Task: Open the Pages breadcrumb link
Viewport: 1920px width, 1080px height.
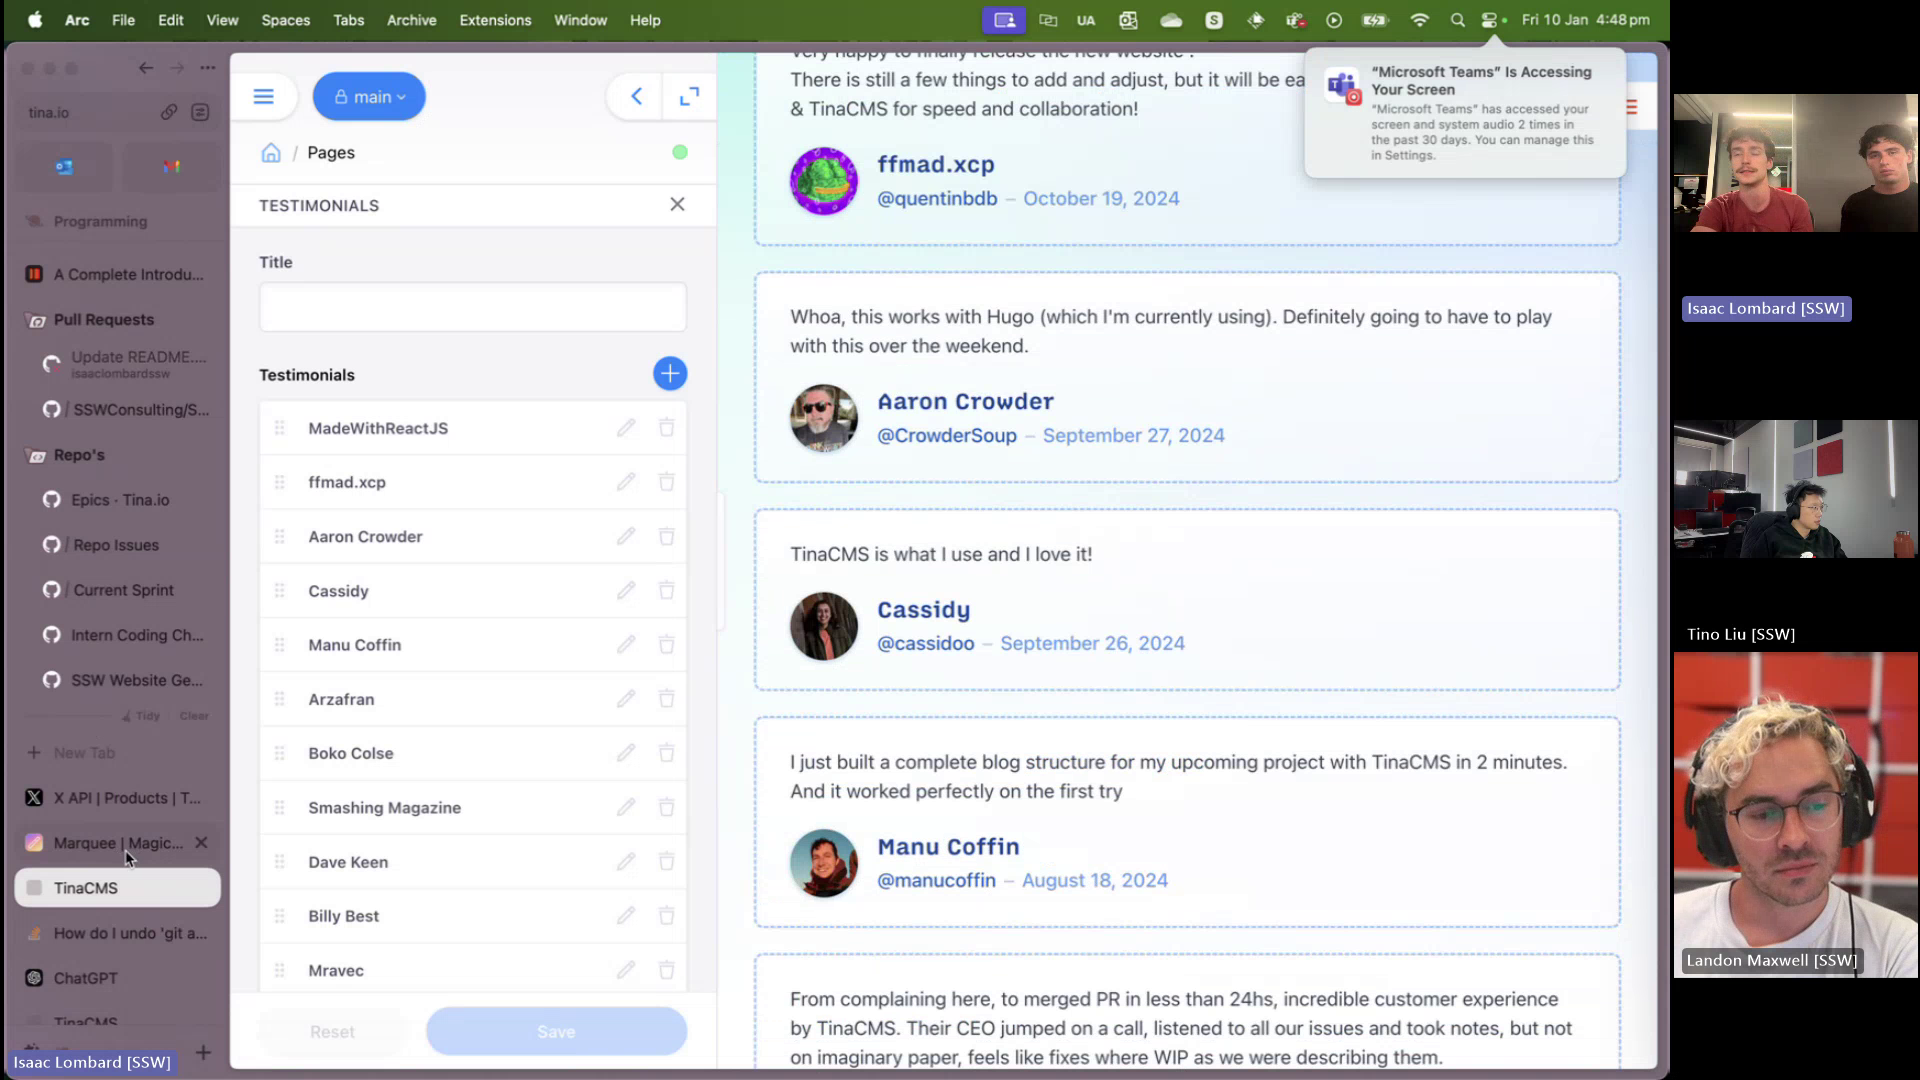Action: tap(331, 152)
